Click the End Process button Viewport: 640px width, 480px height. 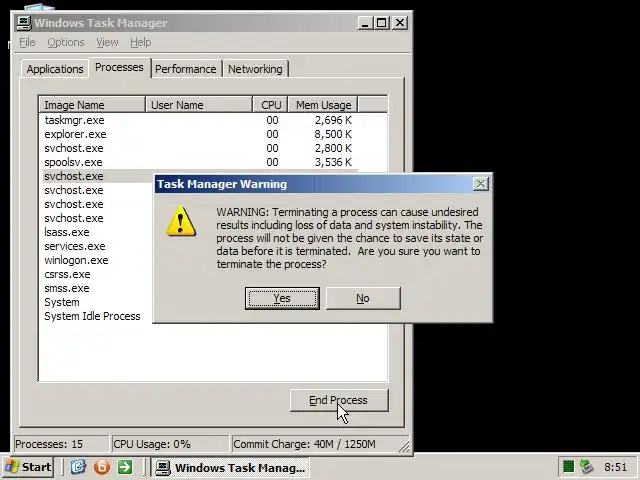click(339, 400)
